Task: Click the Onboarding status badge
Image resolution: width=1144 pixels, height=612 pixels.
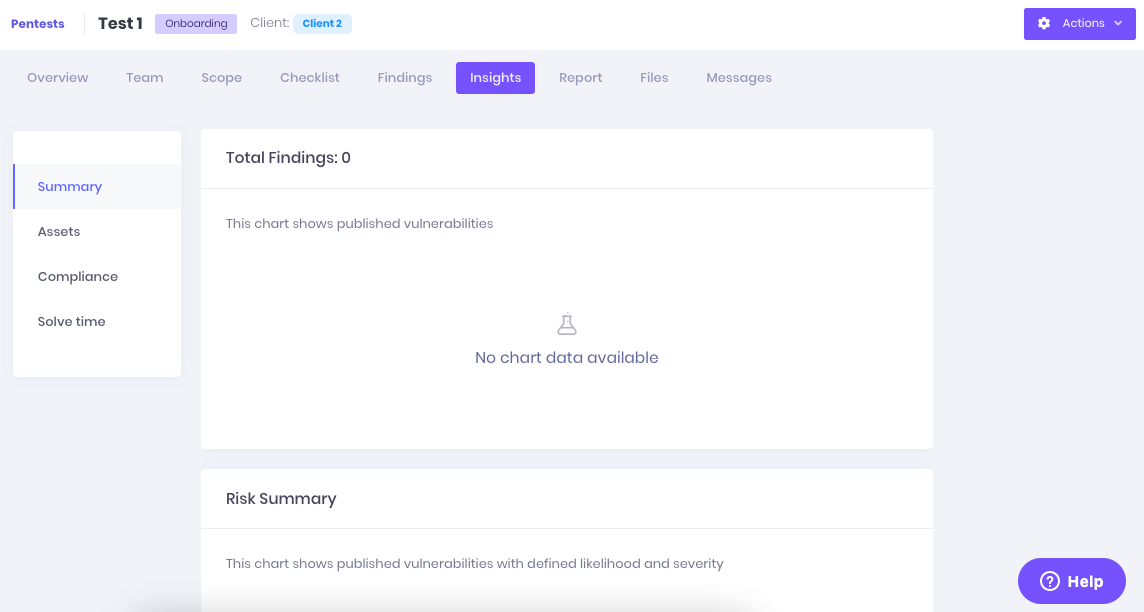Action: (x=196, y=23)
